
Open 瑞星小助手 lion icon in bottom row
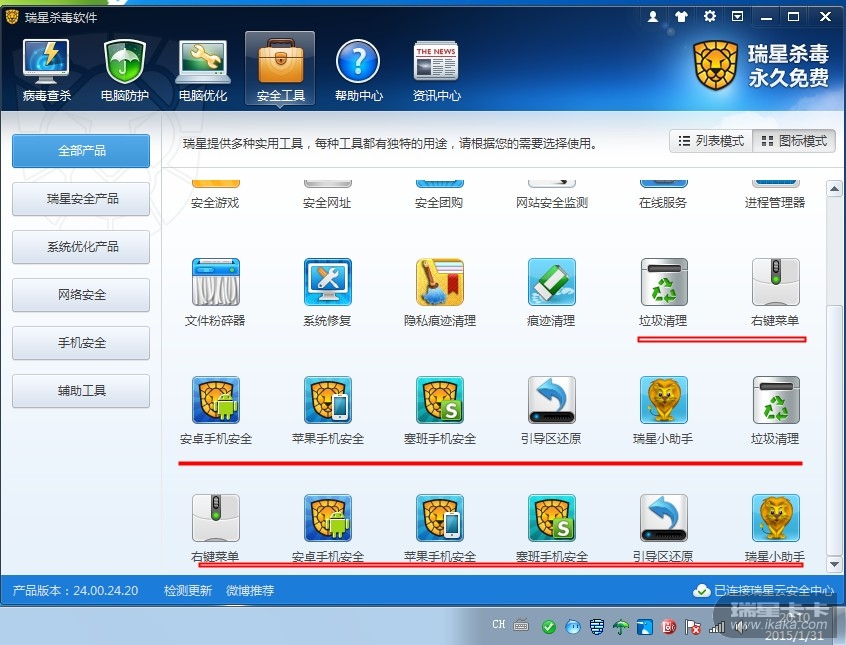775,518
